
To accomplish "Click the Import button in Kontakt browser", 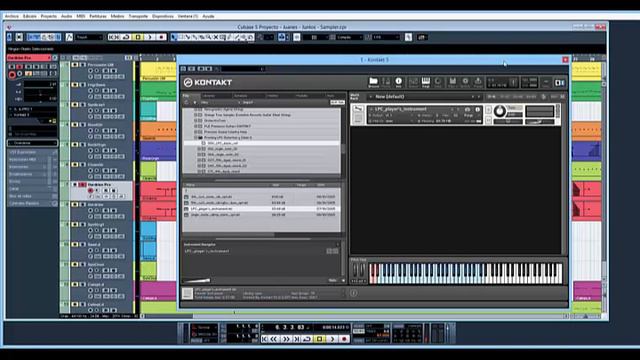I will coord(248,102).
